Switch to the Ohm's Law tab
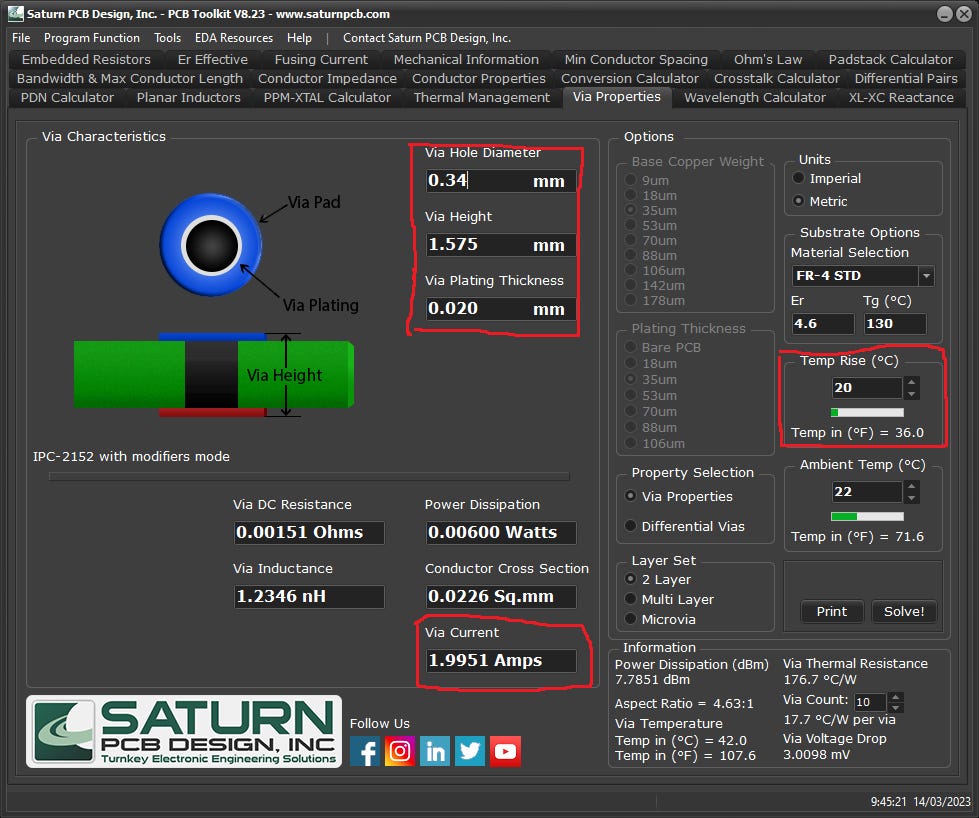979x818 pixels. 768,59
